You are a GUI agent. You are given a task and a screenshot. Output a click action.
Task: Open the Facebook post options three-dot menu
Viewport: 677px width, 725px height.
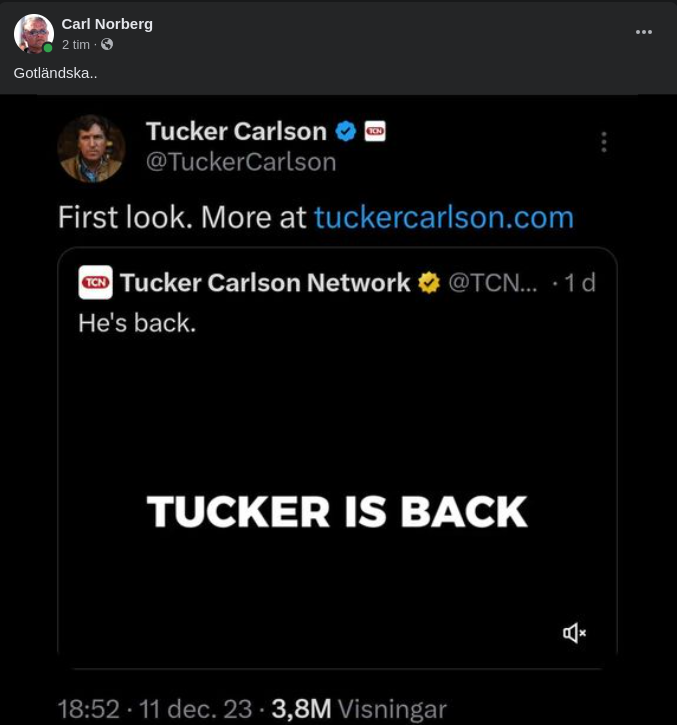click(x=644, y=32)
